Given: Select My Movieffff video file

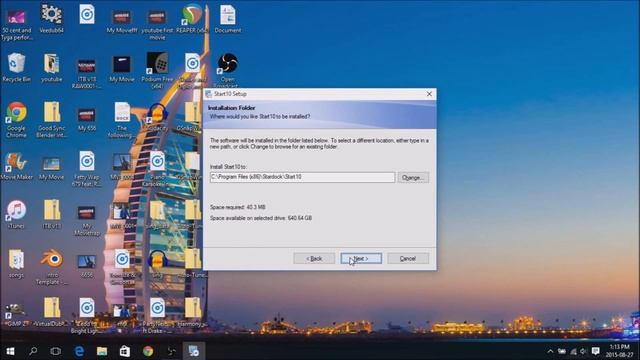Looking at the screenshot, I should (122, 21).
